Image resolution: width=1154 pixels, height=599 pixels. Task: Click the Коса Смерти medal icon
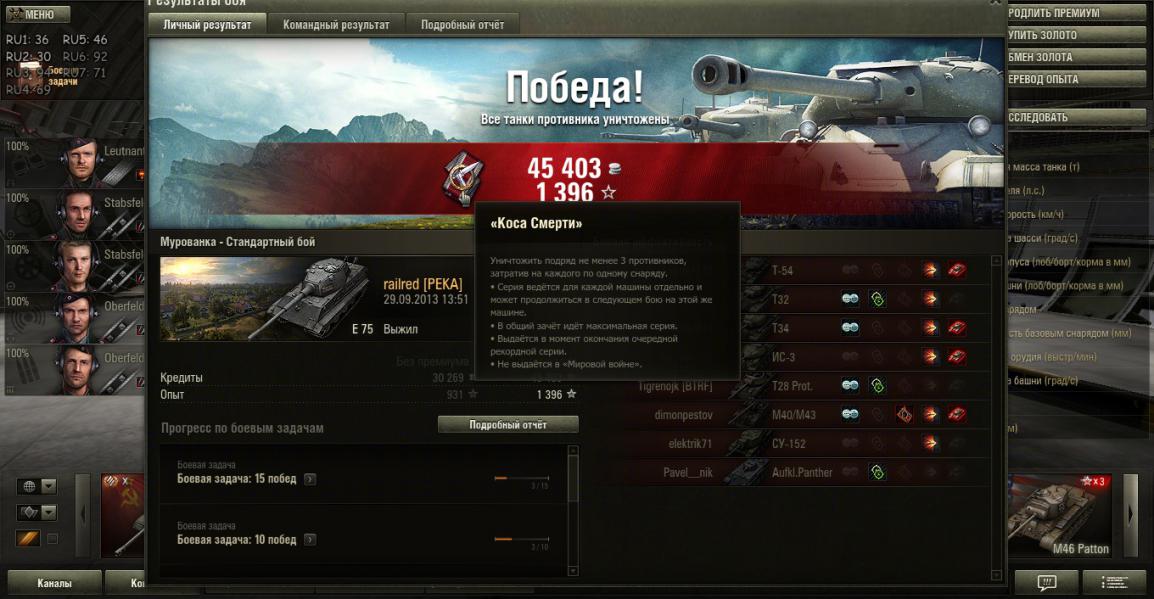[x=462, y=179]
